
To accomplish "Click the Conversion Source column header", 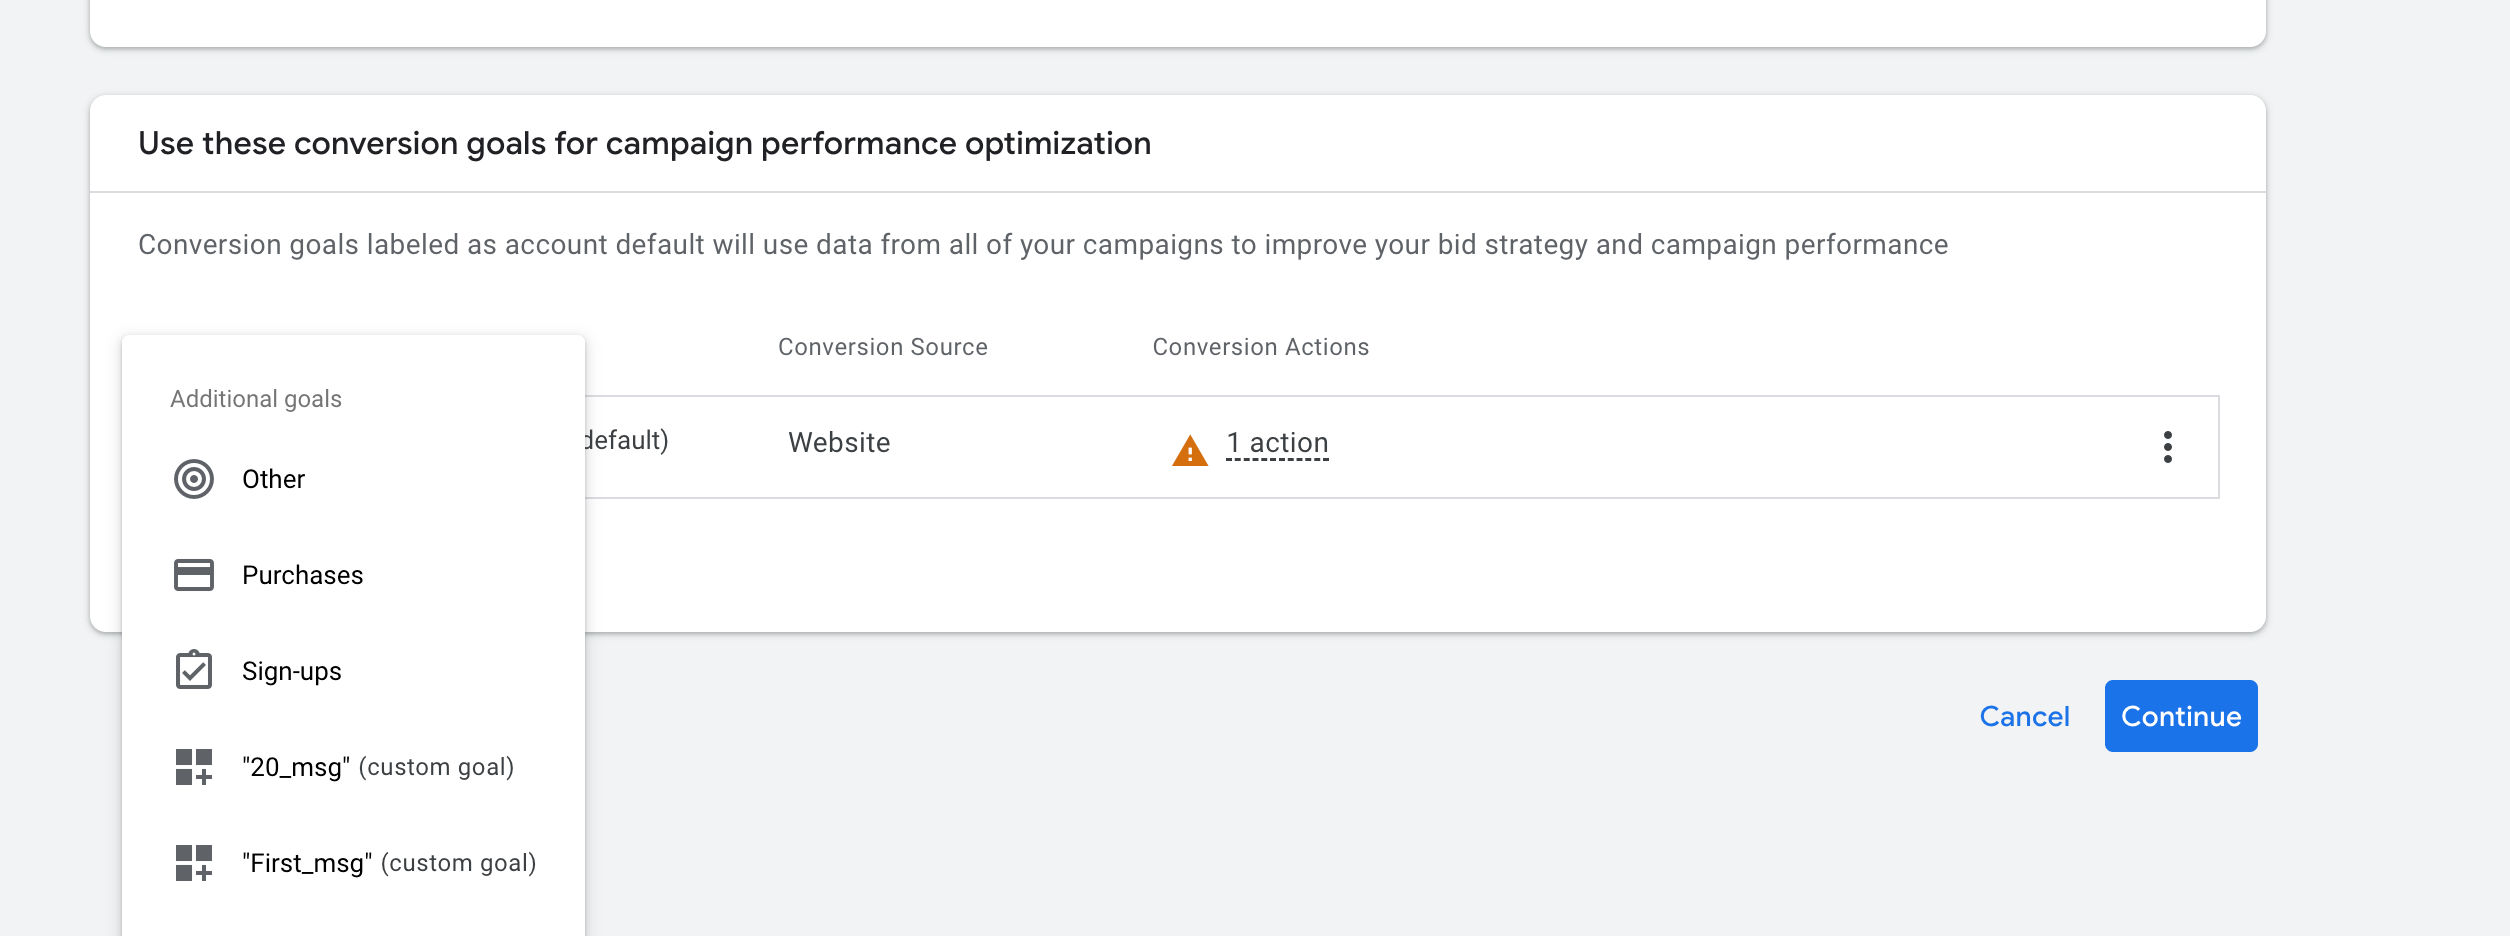I will coord(882,347).
